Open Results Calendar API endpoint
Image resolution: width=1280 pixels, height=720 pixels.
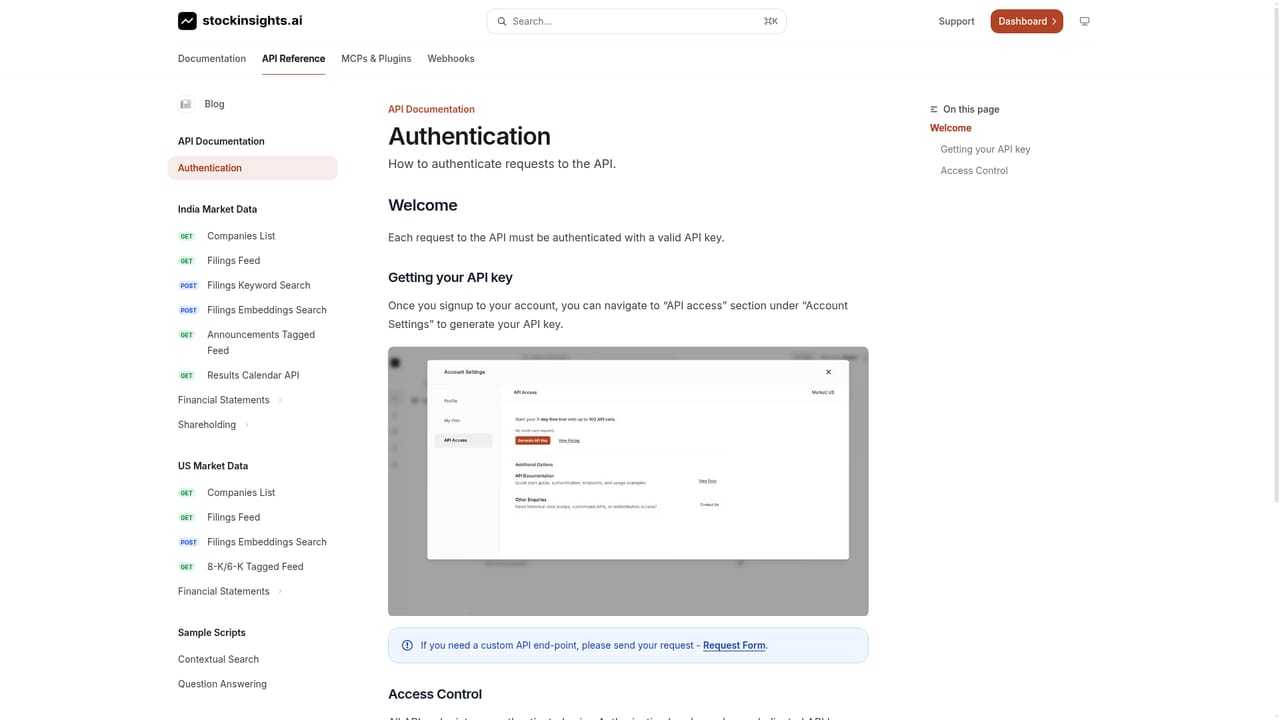[253, 376]
